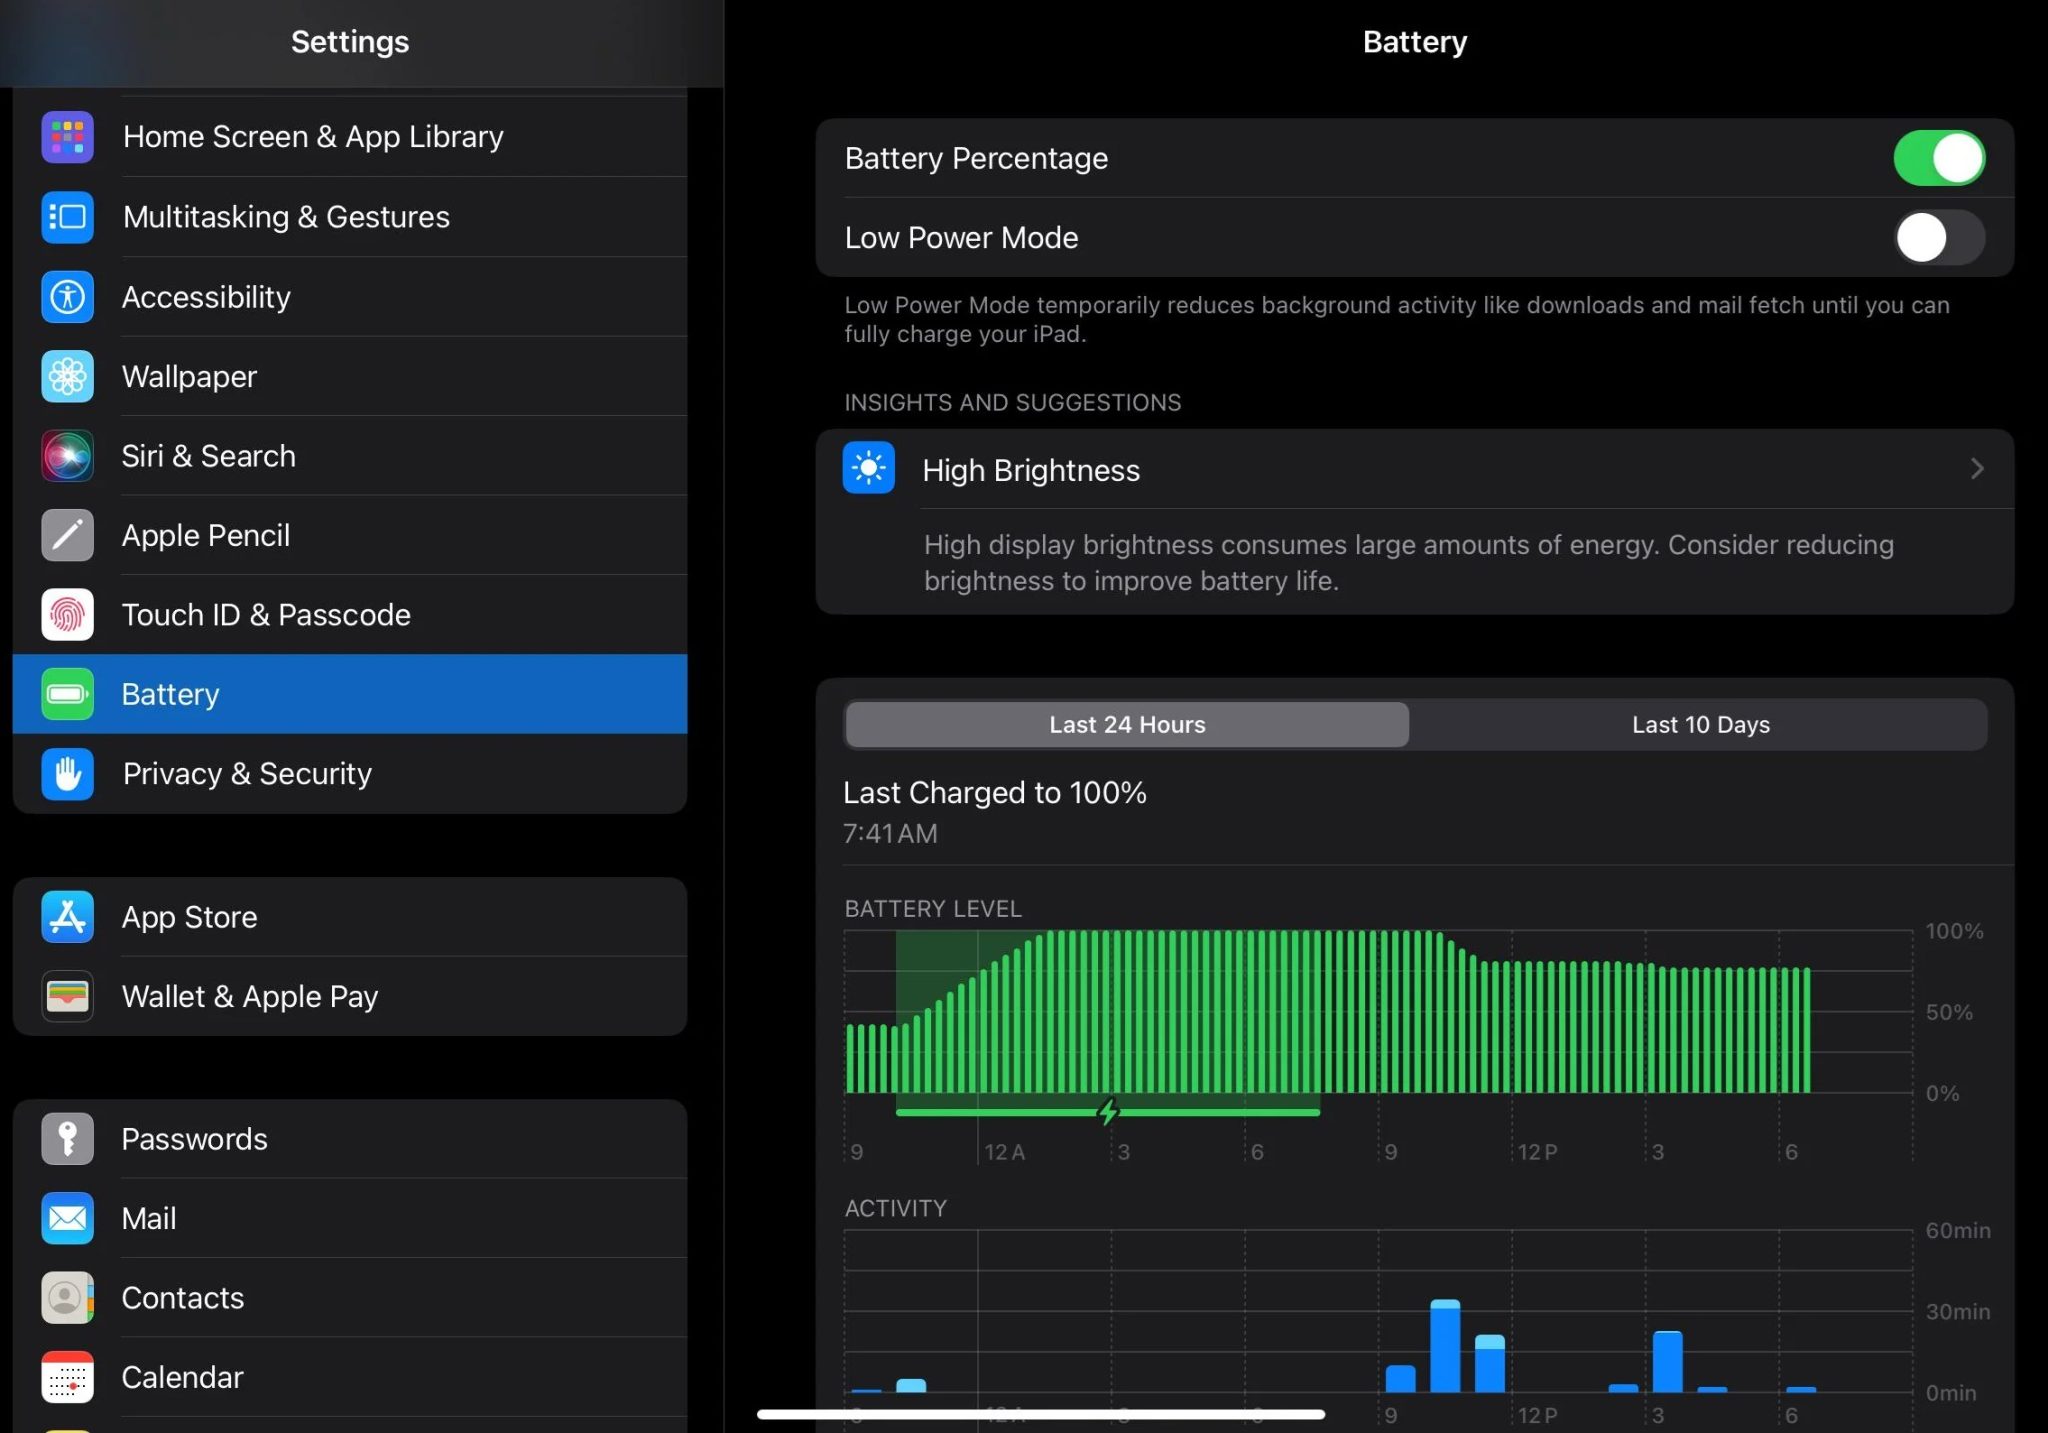2048x1433 pixels.
Task: Tap the activity bar at 3 PM
Action: [x=1667, y=1361]
